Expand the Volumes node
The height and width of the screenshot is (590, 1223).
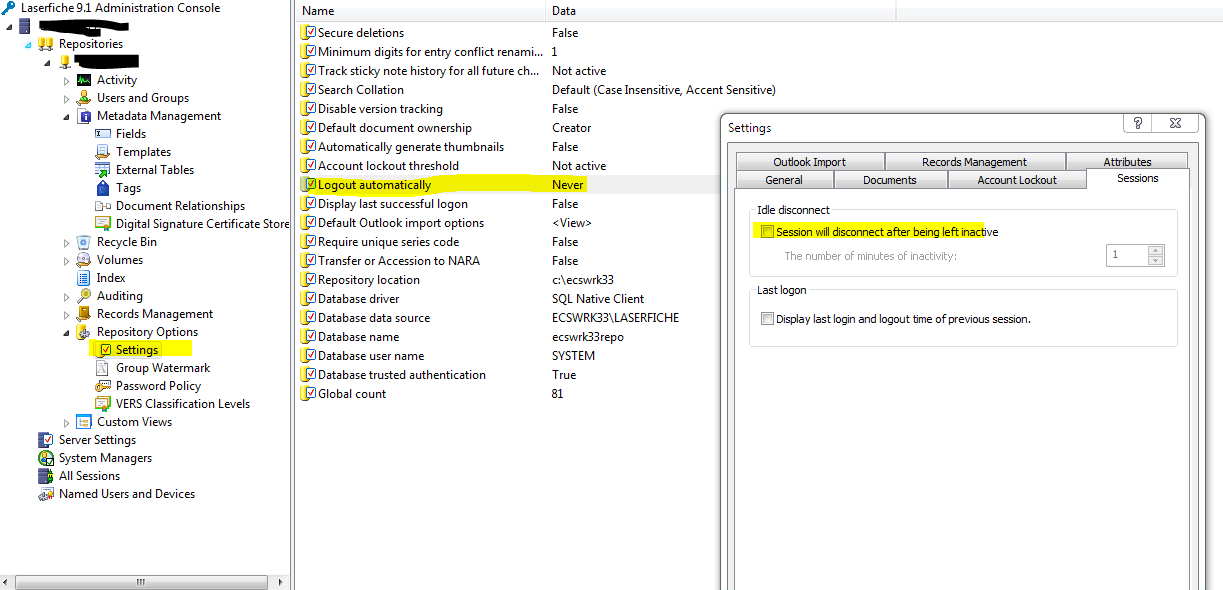click(67, 260)
